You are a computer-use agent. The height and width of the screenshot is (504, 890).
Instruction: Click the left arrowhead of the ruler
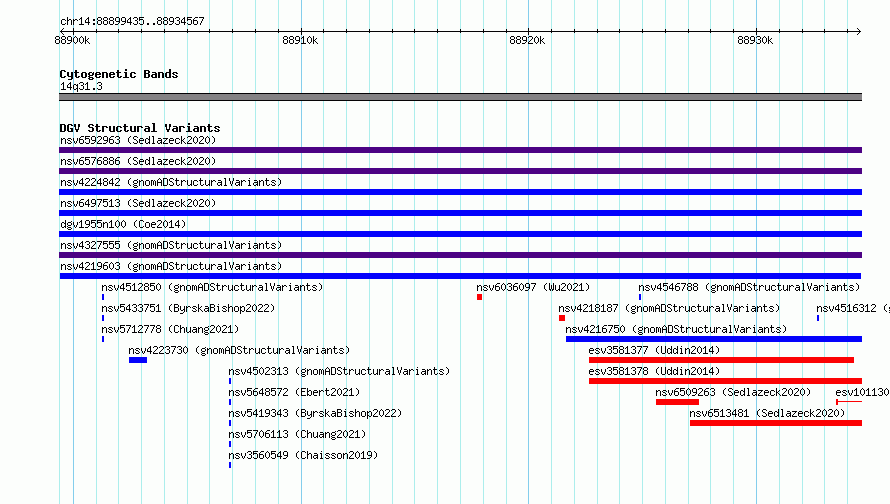pos(62,31)
